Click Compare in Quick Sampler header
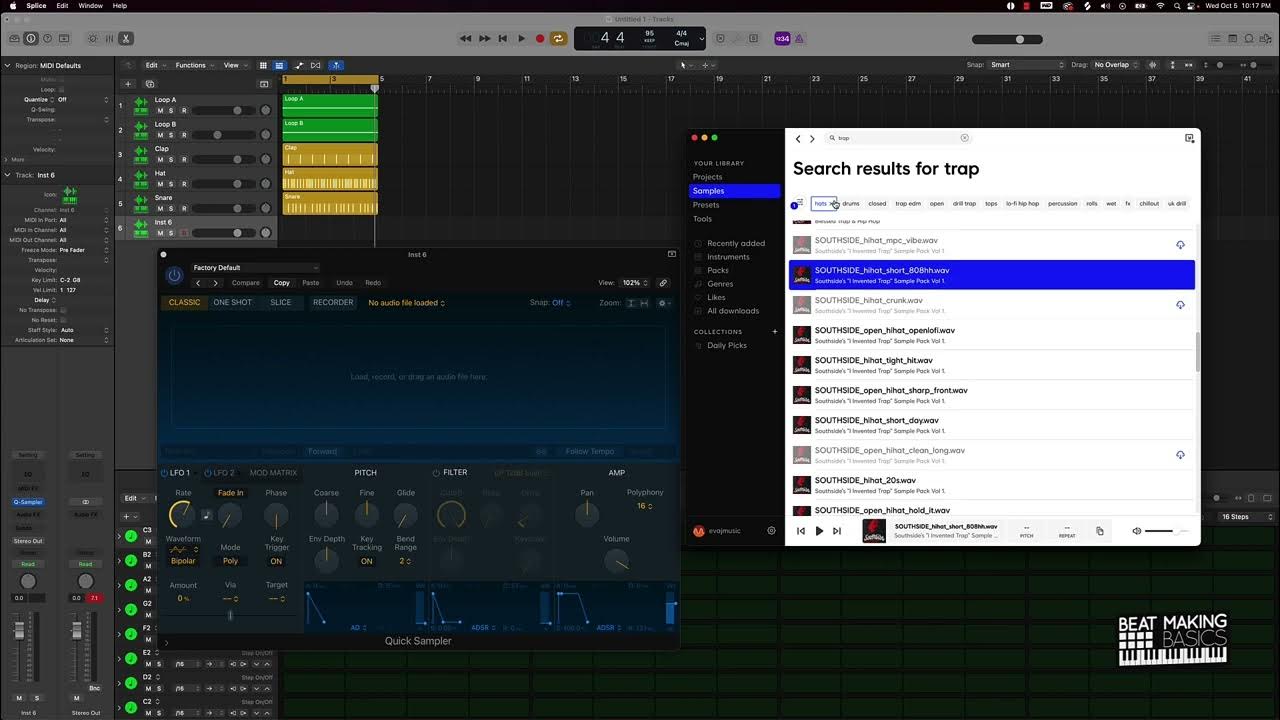This screenshot has width=1280, height=720. click(x=245, y=283)
